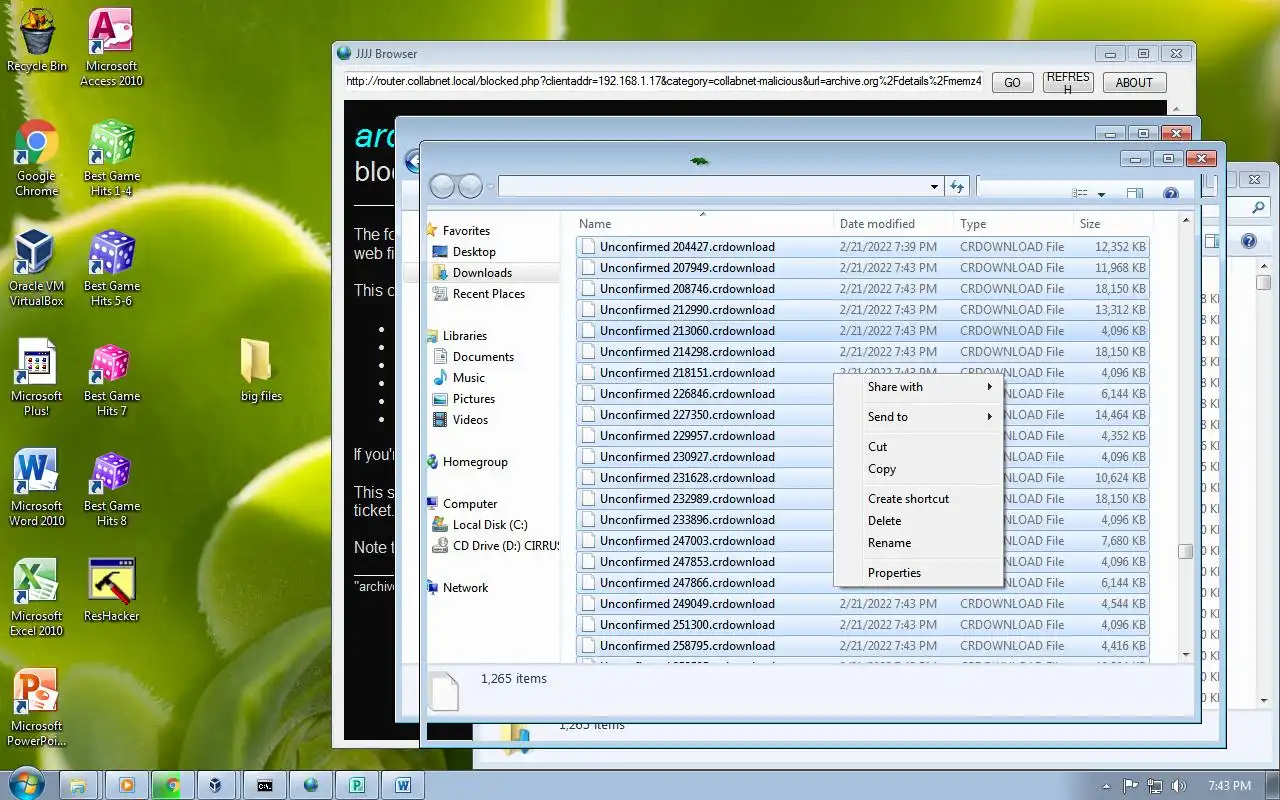Sort by the Name column header
Screen dimensions: 1280x800
[x=704, y=224]
